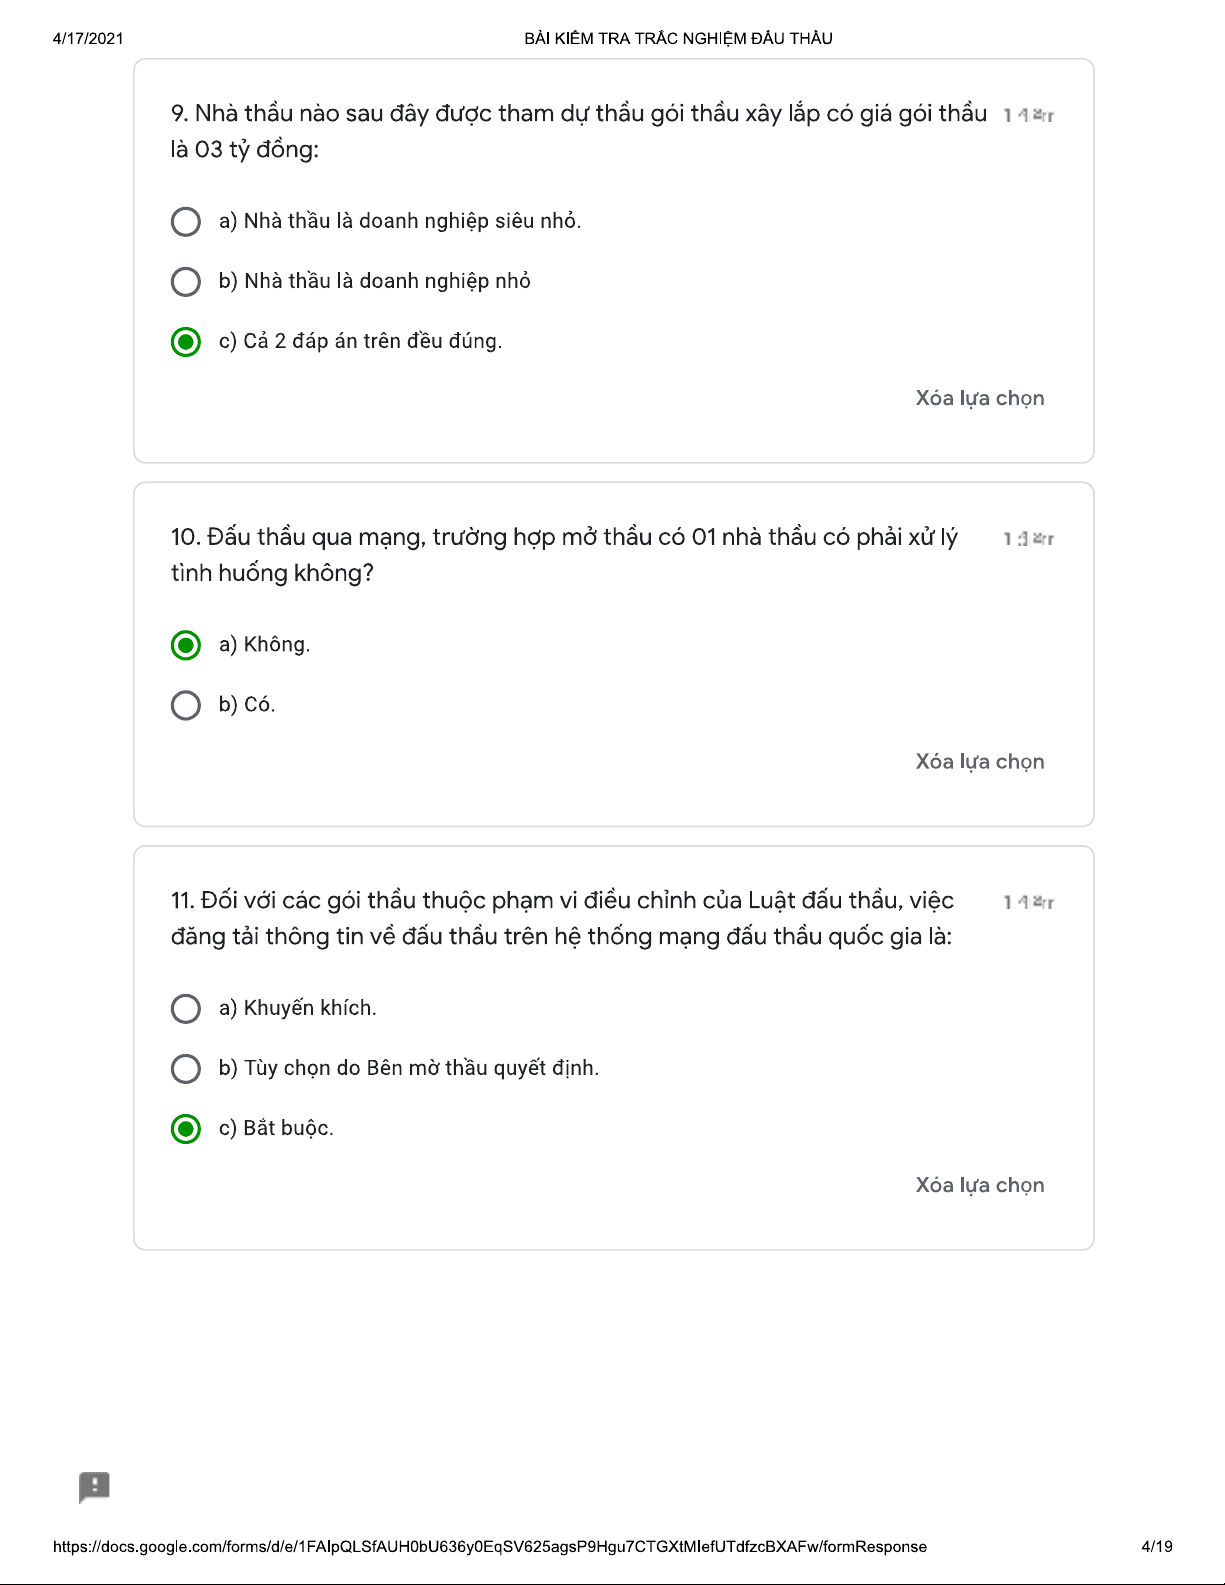Select option "a) Nhà thầu là doanh nghiệp siêu nhỏ"

[x=186, y=221]
